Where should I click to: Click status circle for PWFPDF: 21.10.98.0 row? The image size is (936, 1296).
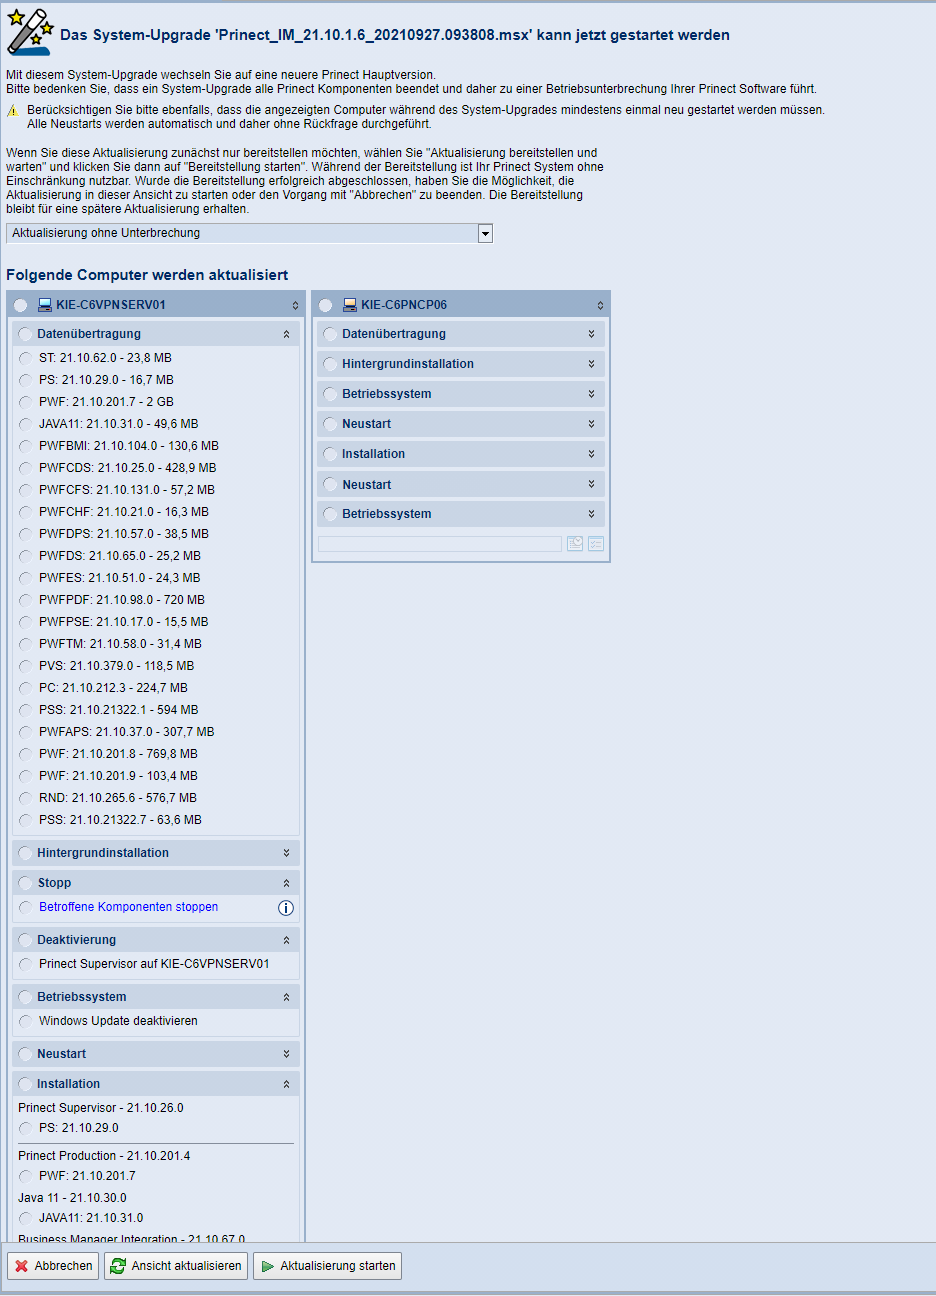coord(26,600)
